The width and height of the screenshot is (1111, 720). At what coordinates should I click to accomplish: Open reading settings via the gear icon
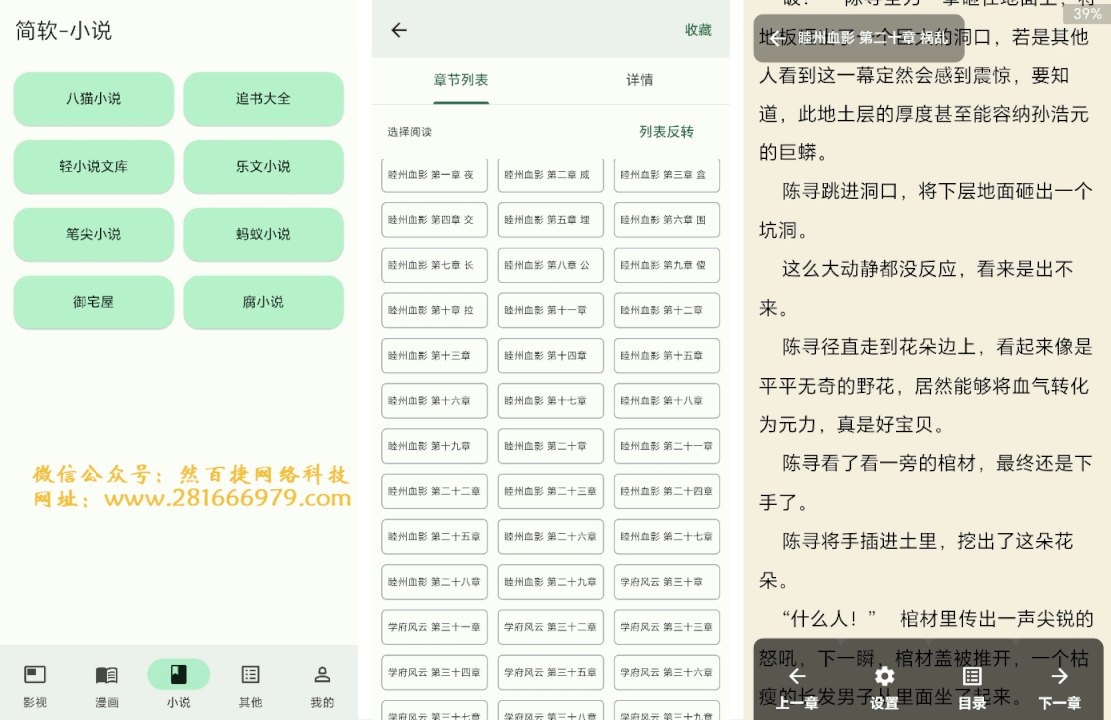click(x=884, y=677)
